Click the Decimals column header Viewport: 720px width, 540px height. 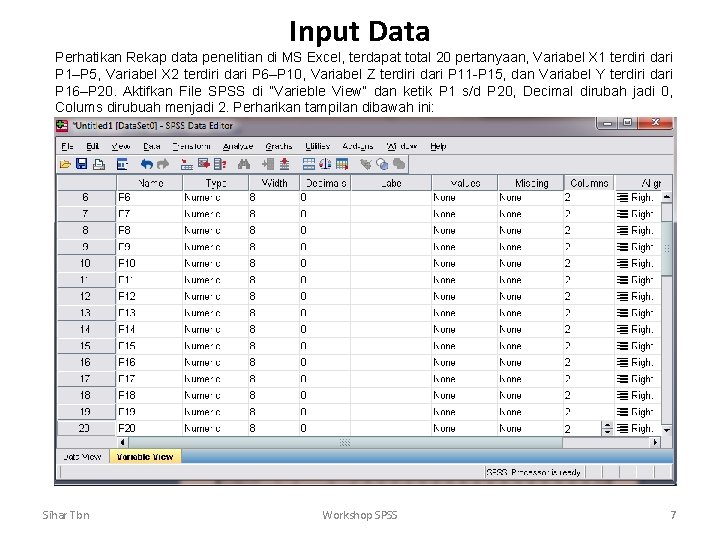[x=326, y=183]
